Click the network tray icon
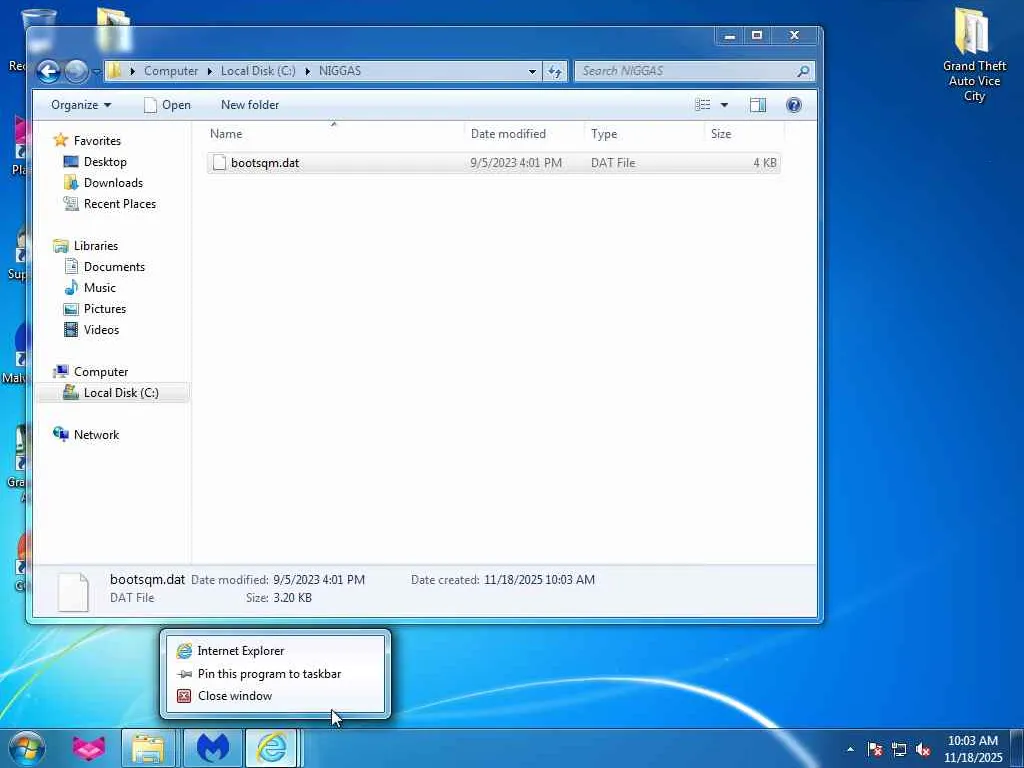This screenshot has width=1024, height=768. [x=899, y=749]
